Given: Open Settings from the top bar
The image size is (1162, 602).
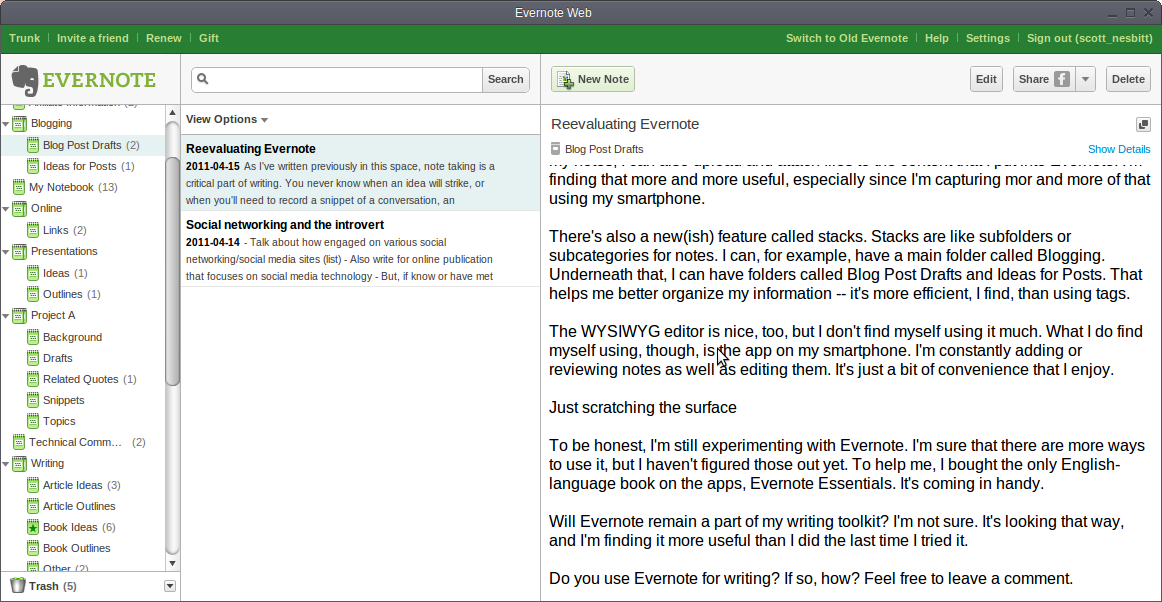Looking at the screenshot, I should tap(987, 38).
